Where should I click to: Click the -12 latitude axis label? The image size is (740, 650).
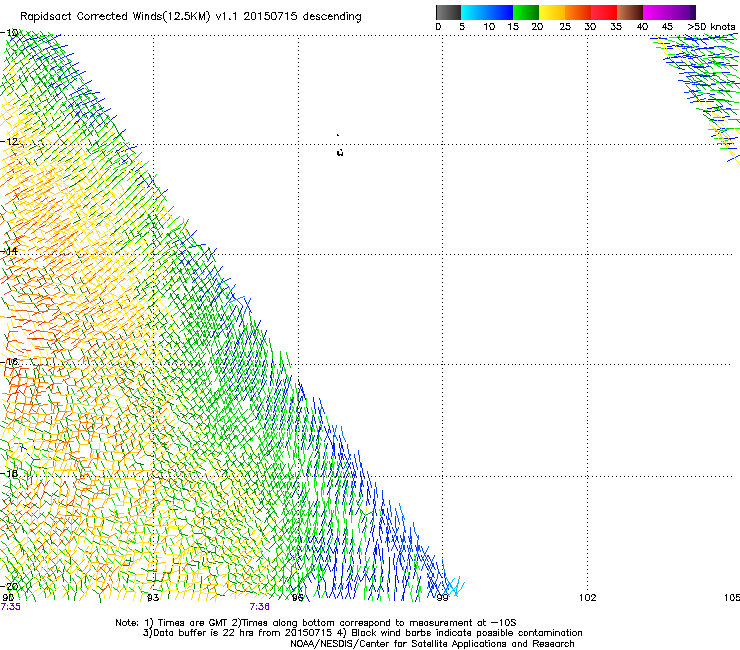(9, 142)
